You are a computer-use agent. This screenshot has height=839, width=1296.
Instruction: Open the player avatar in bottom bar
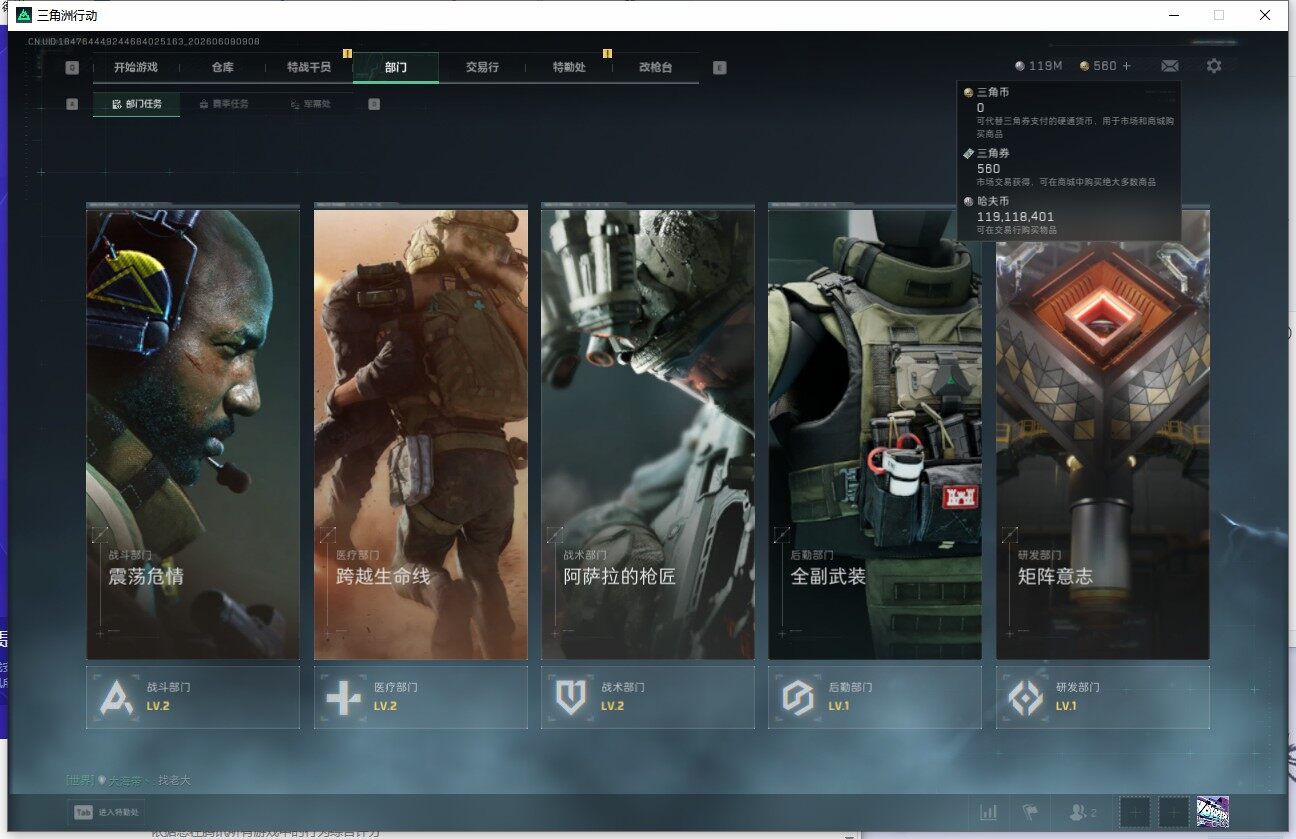[1213, 812]
